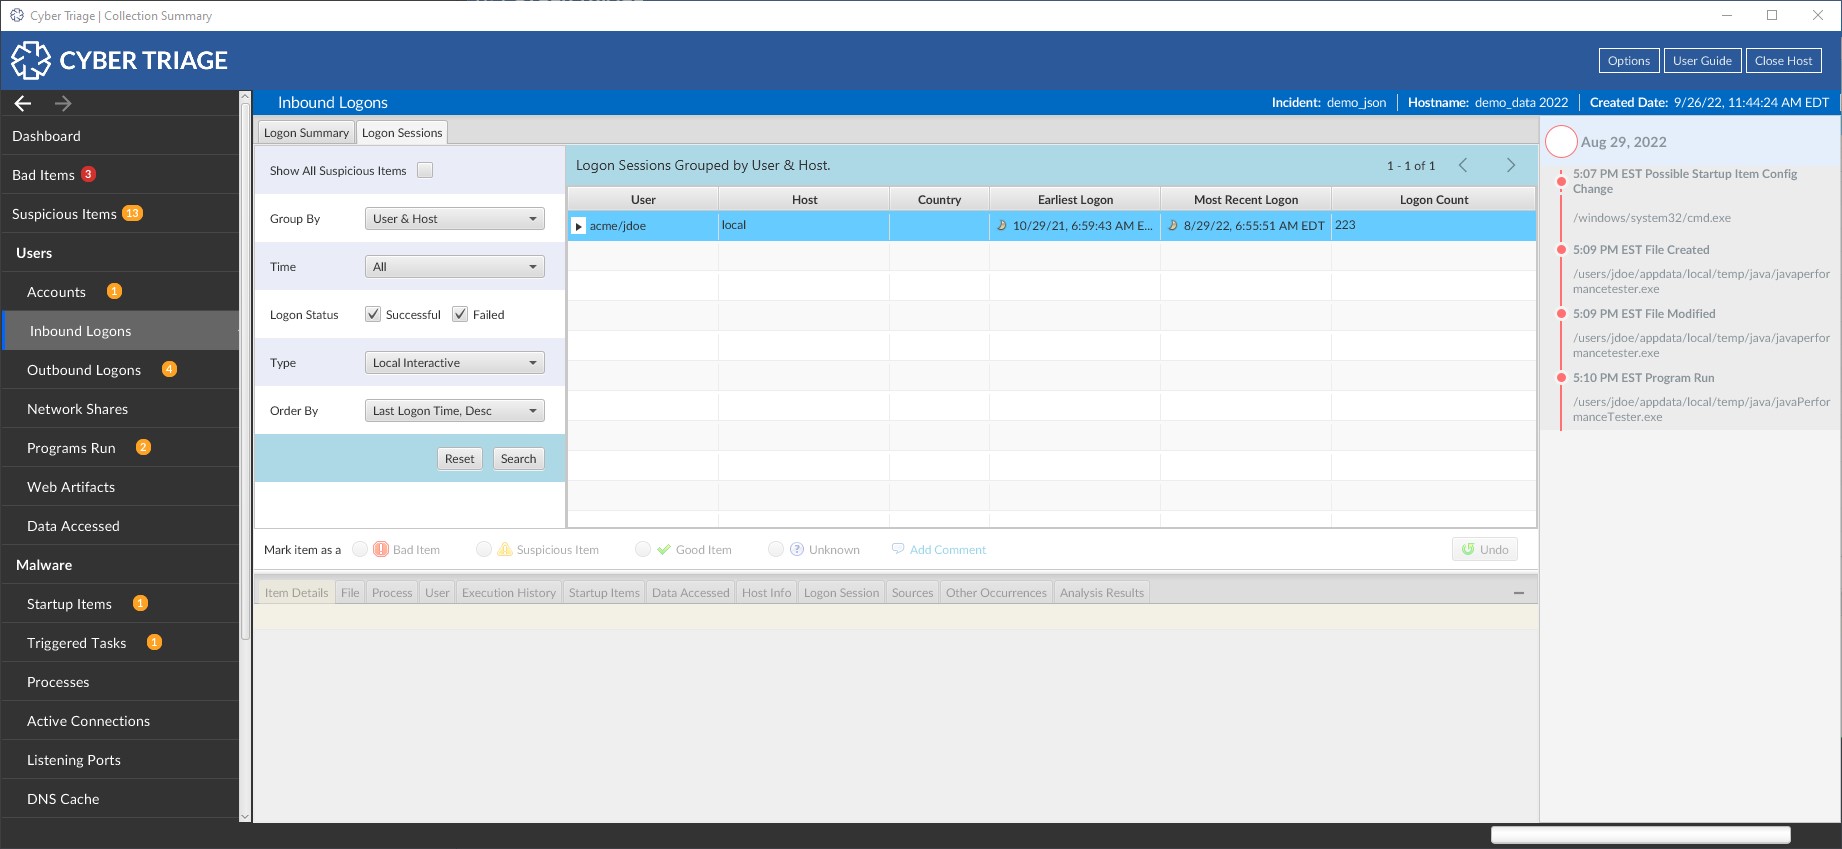
Task: Go to previous page of logon sessions
Action: pos(1463,165)
